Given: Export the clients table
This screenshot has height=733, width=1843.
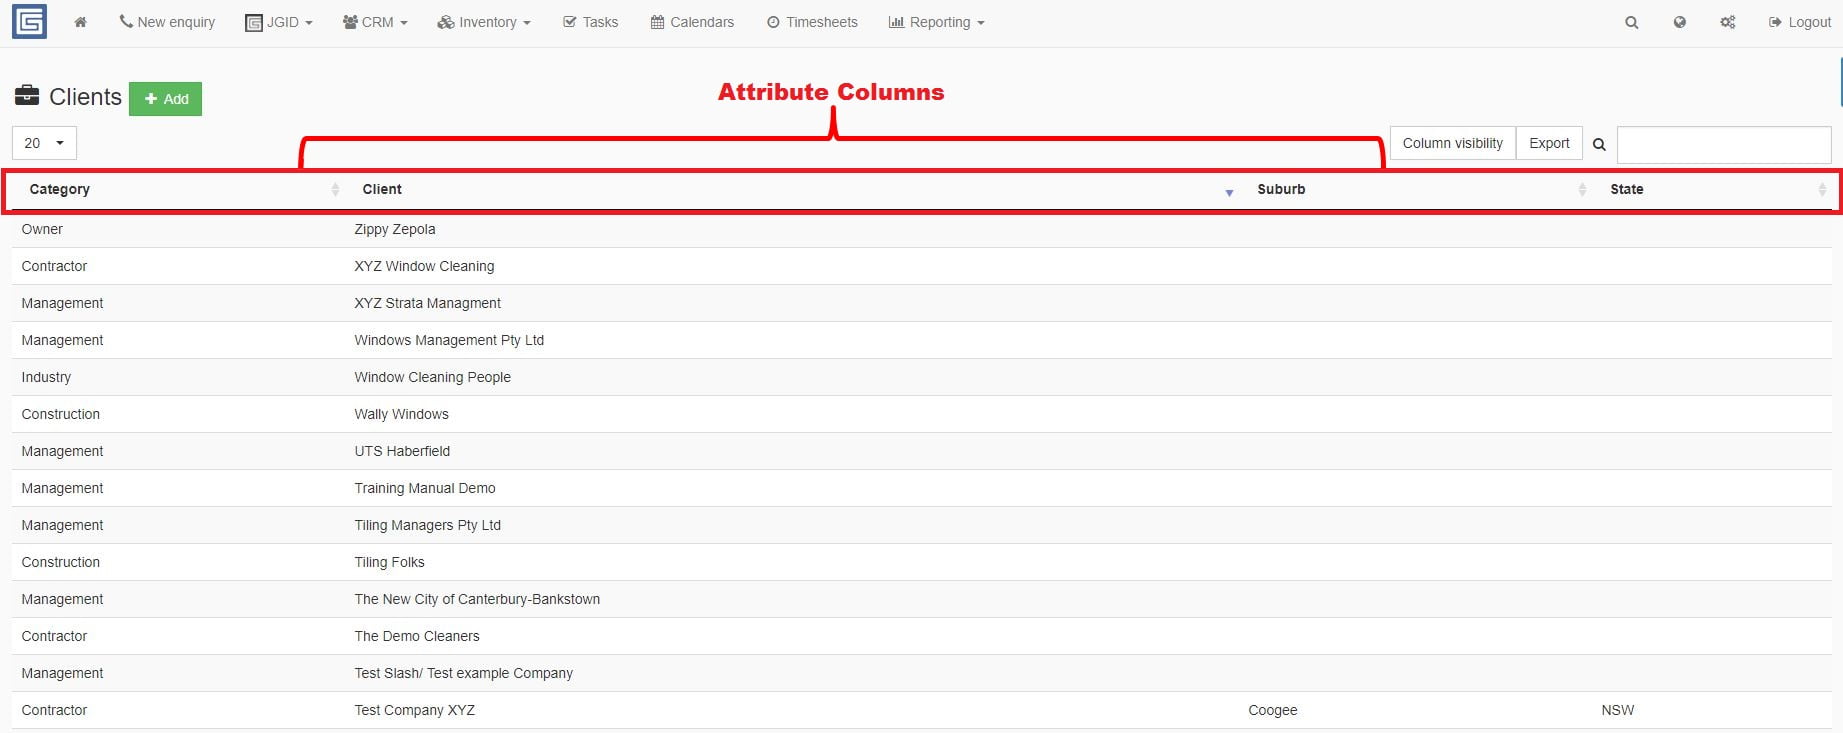Looking at the screenshot, I should coord(1549,143).
